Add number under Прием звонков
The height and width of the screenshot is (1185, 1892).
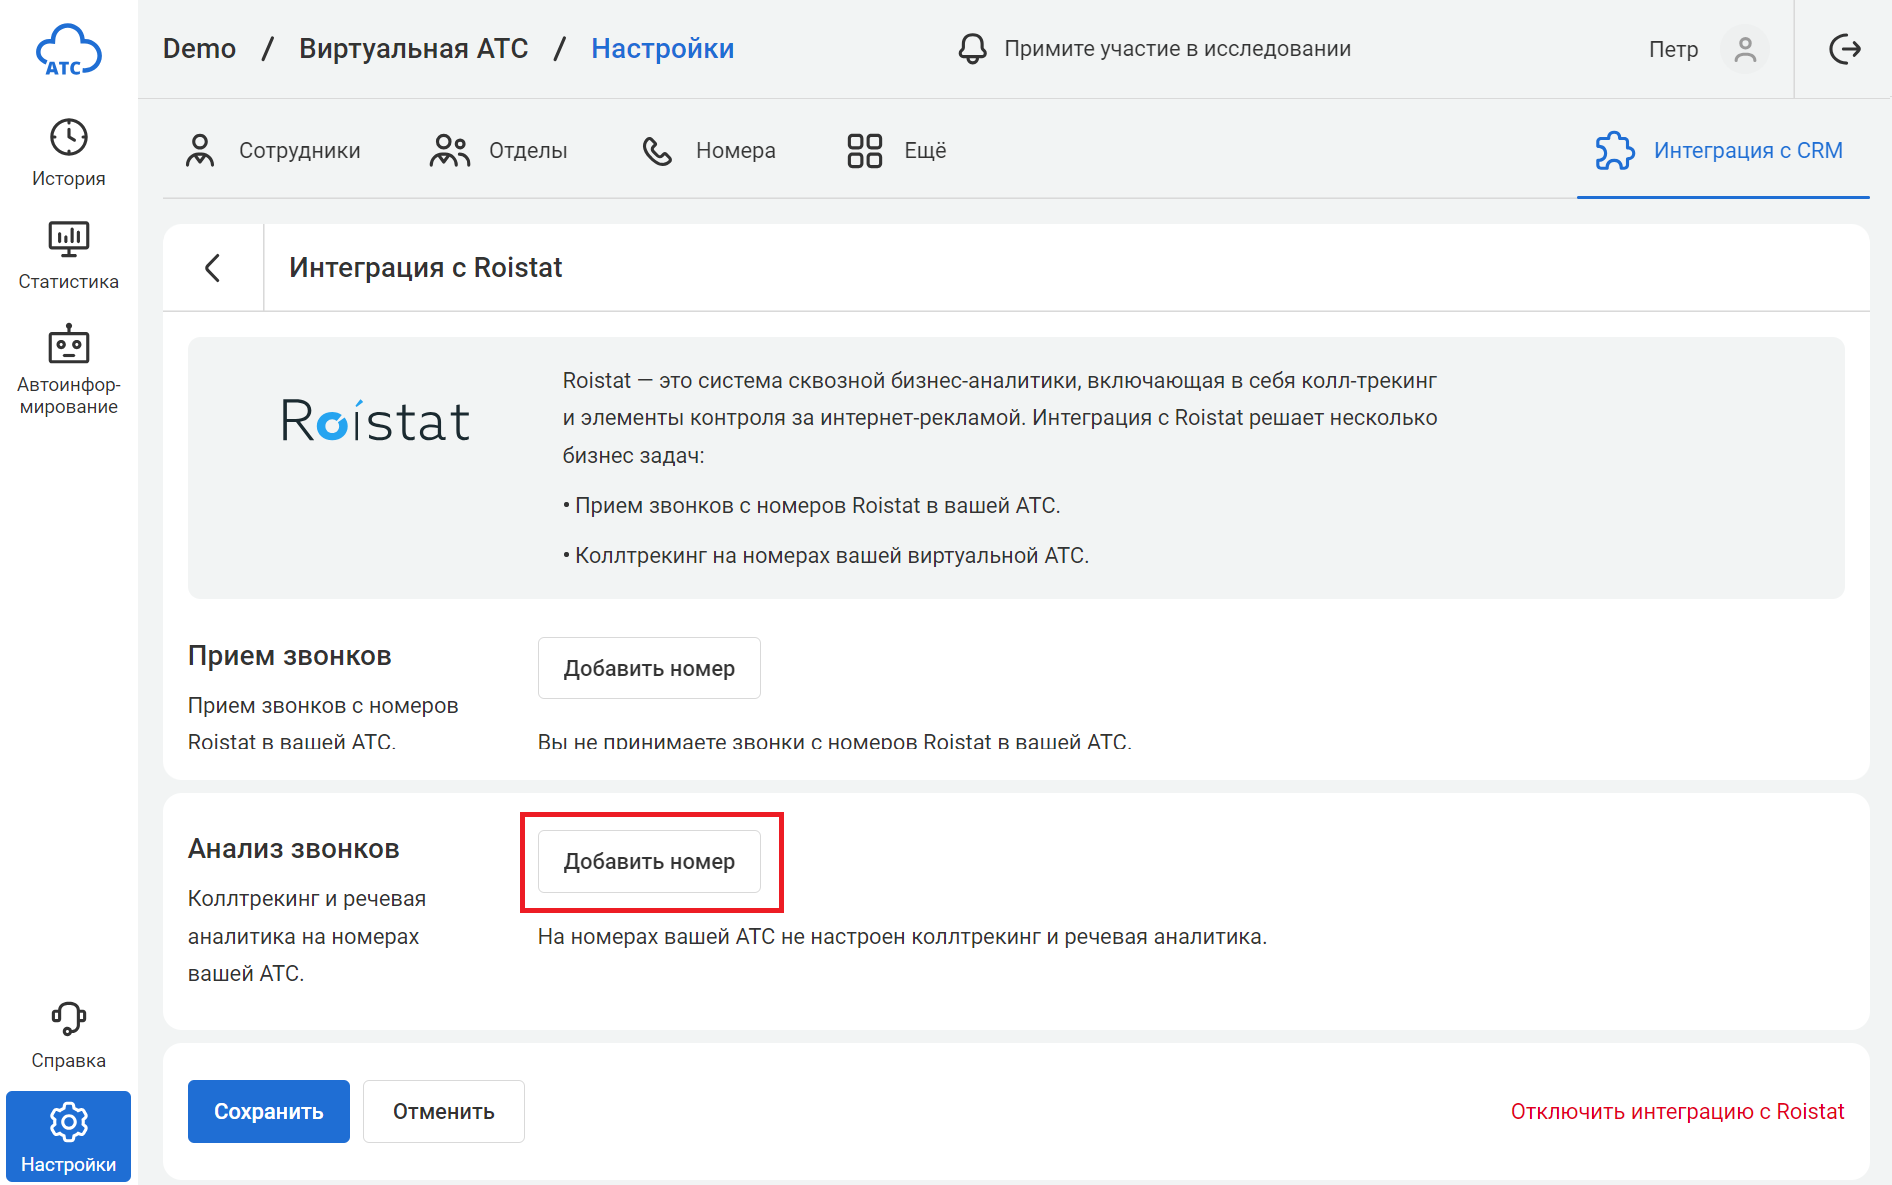tap(649, 668)
